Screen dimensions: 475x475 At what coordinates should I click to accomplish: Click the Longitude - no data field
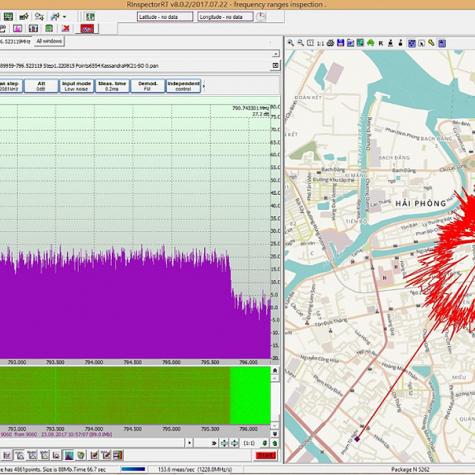tap(225, 17)
